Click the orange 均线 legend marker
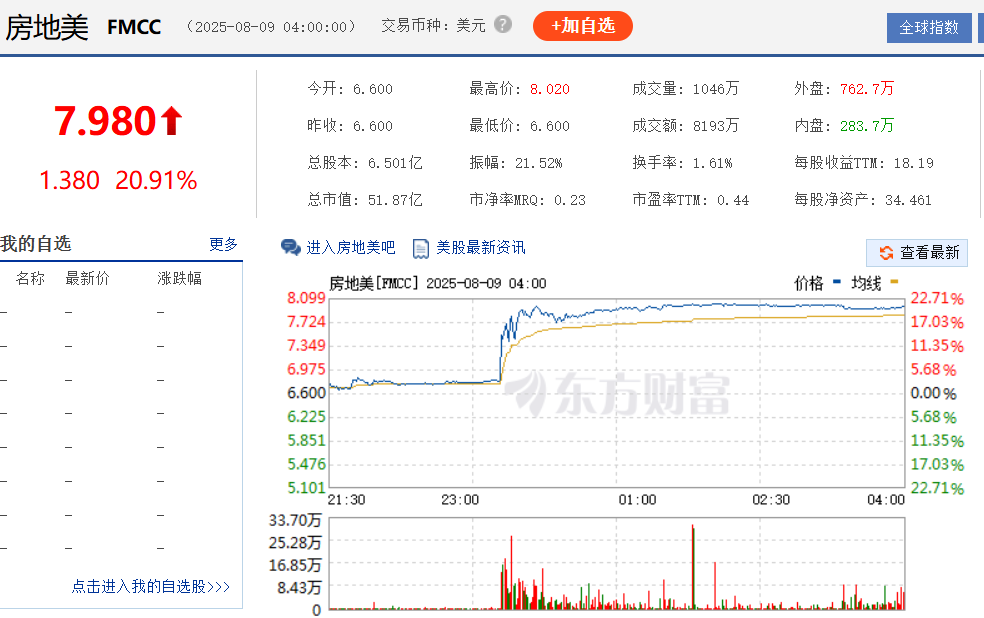 click(x=894, y=282)
